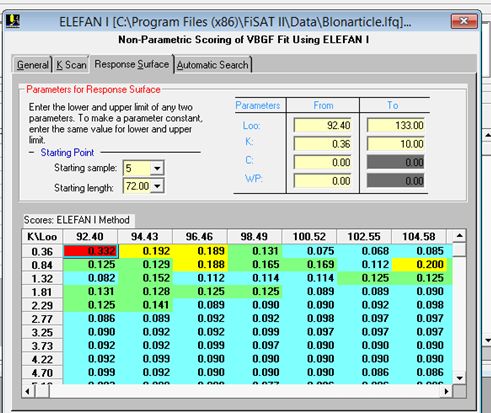Click row header 4.70
This screenshot has height=413, width=491.
tap(42, 373)
